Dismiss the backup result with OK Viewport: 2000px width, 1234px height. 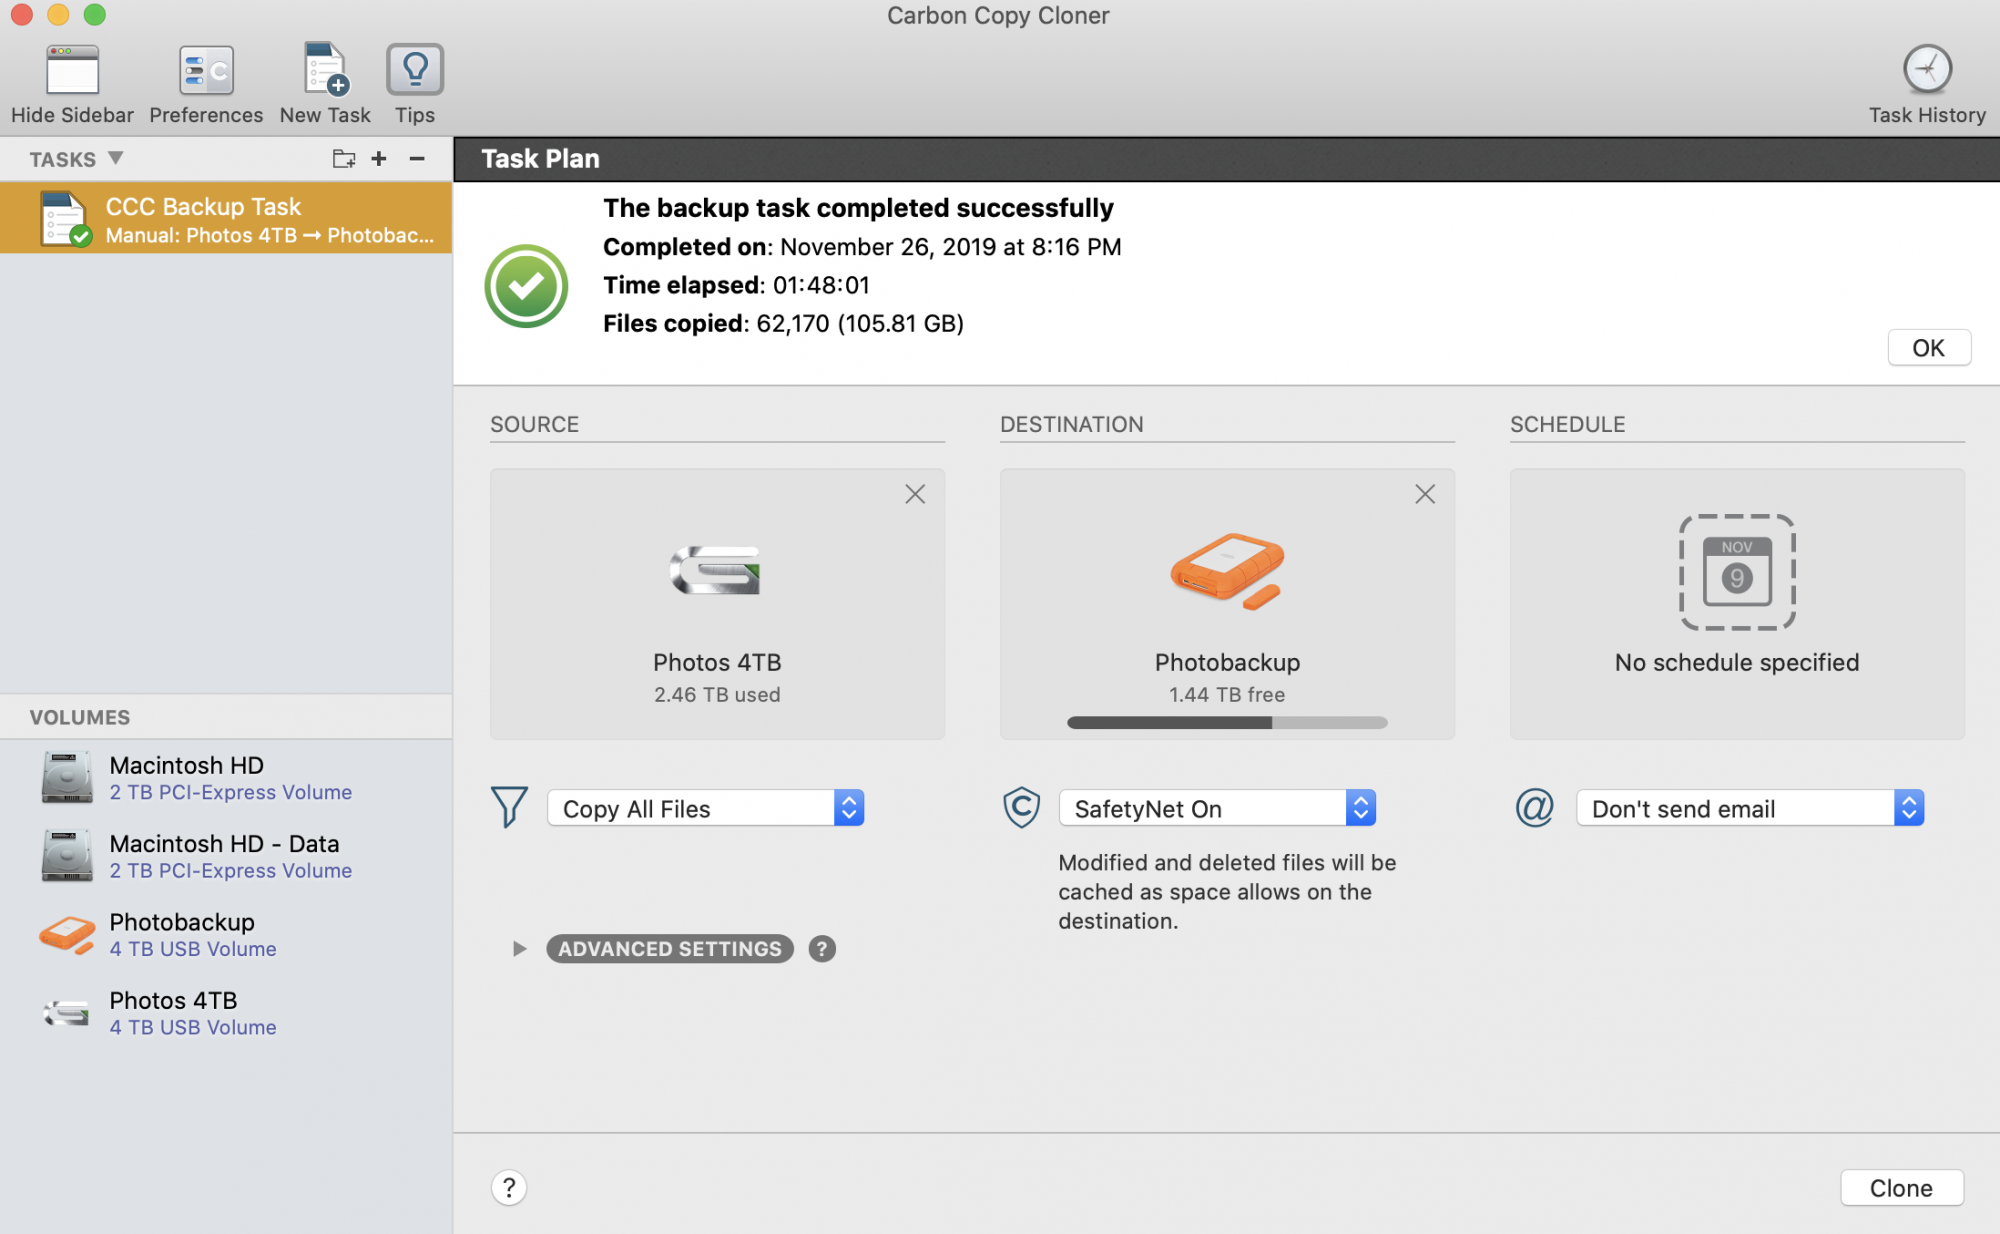(1928, 348)
